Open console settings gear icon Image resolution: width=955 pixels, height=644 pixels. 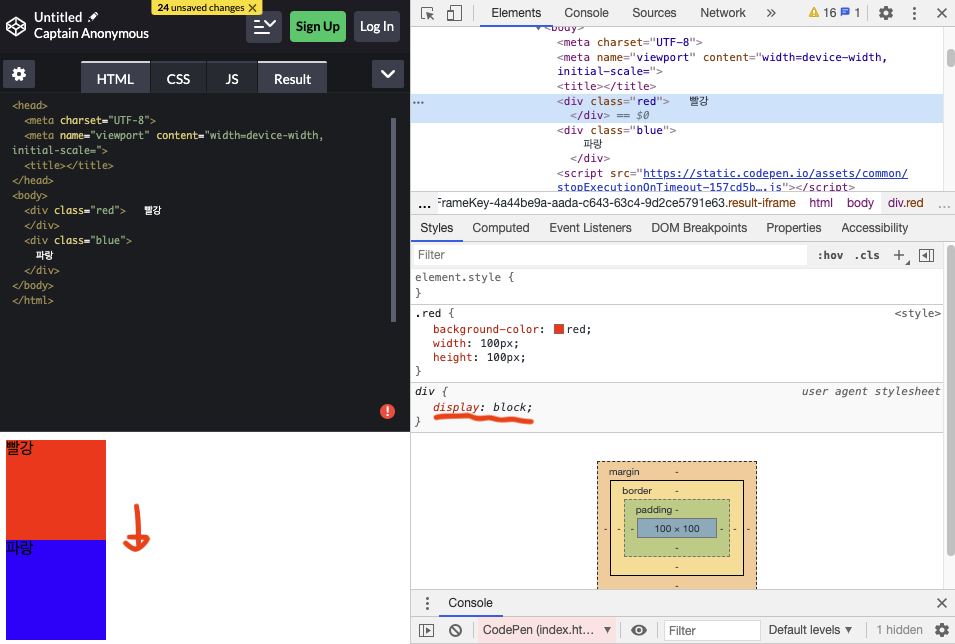click(x=941, y=630)
